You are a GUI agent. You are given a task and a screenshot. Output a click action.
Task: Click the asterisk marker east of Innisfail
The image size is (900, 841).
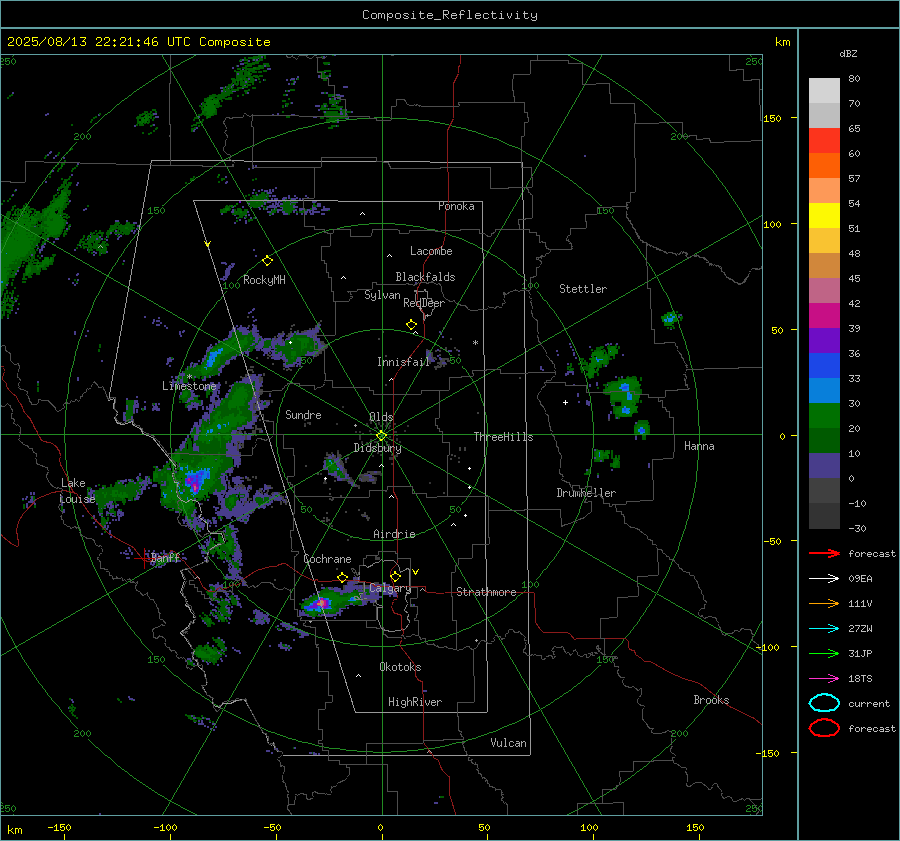pos(475,343)
